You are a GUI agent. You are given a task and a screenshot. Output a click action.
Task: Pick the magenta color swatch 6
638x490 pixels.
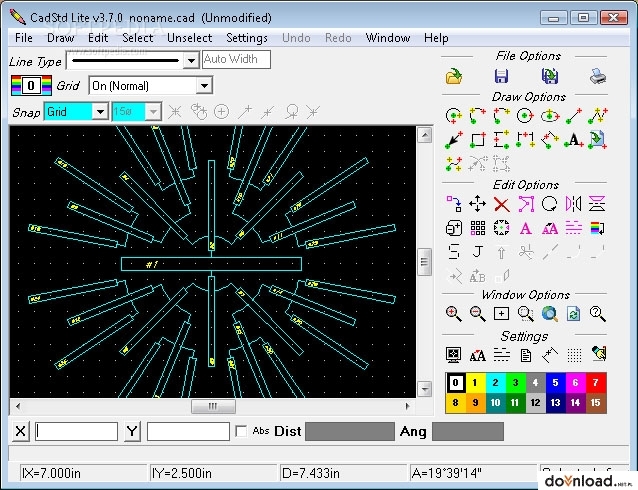click(x=575, y=383)
